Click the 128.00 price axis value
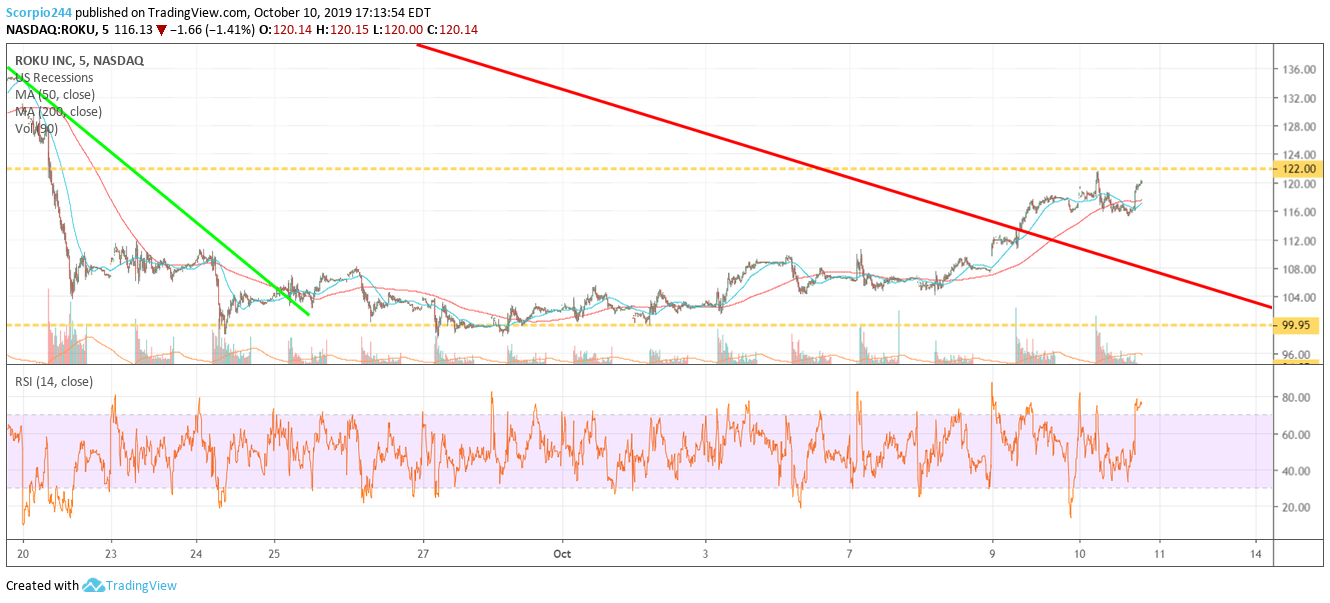This screenshot has width=1330, height=603. coord(1297,127)
